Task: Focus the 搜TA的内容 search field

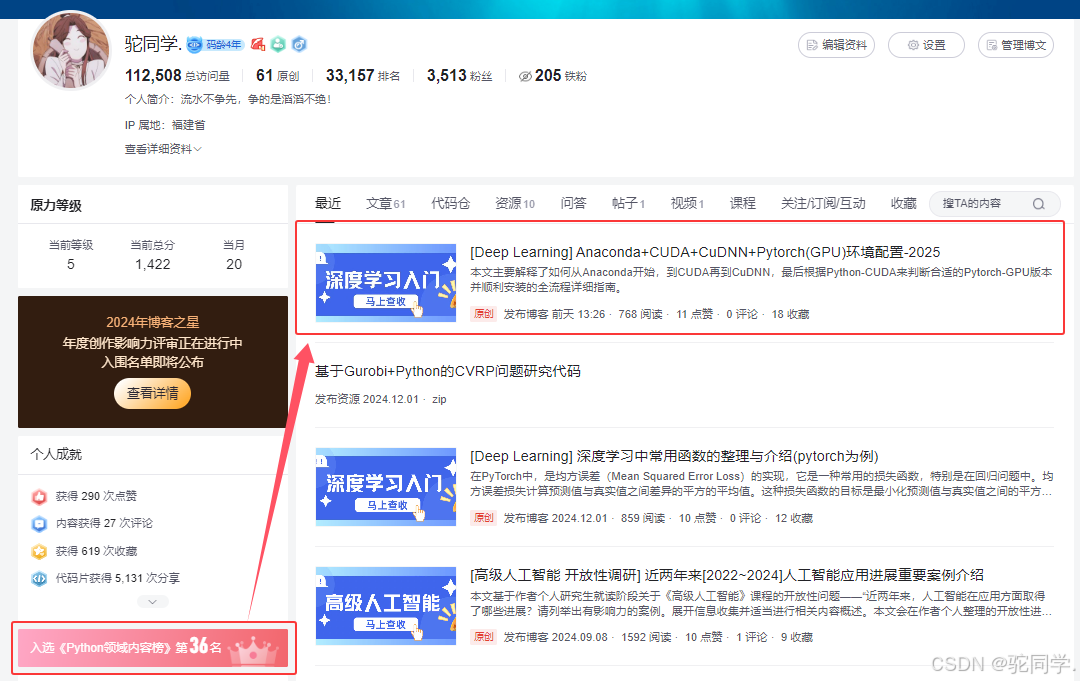Action: pyautogui.click(x=995, y=204)
